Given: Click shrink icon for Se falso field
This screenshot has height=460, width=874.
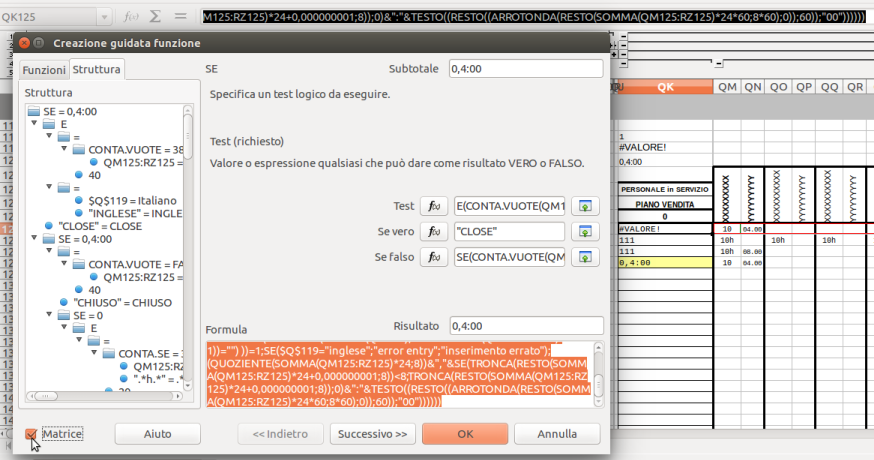Looking at the screenshot, I should coord(586,258).
